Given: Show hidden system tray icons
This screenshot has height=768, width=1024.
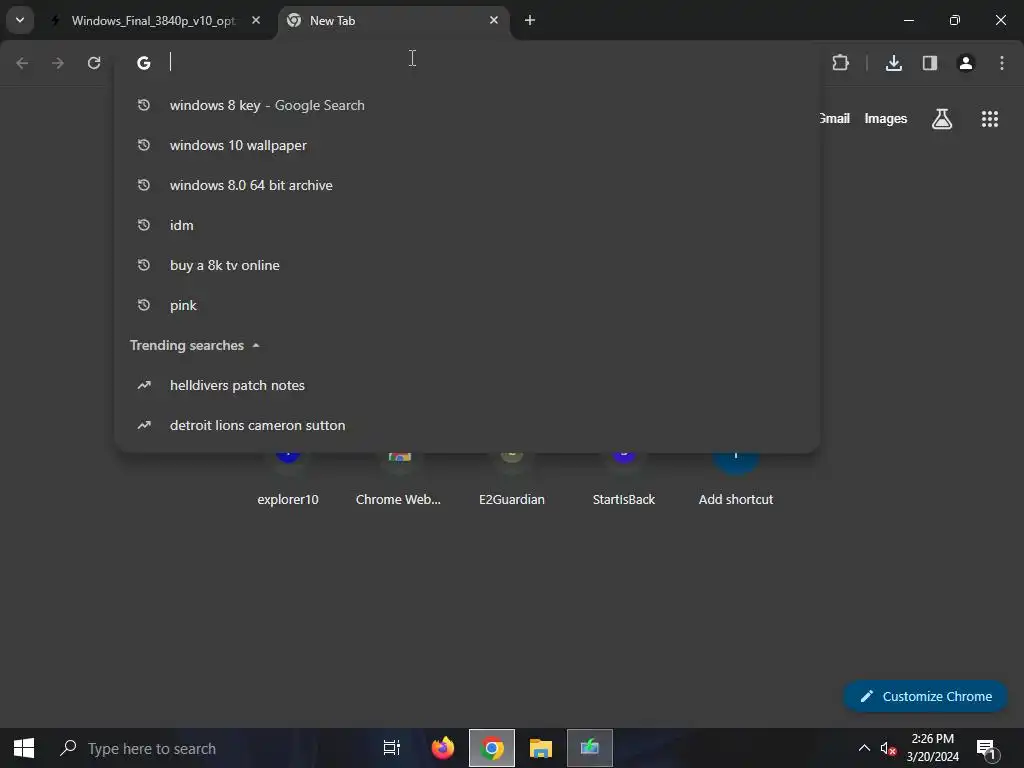Looking at the screenshot, I should coord(864,748).
